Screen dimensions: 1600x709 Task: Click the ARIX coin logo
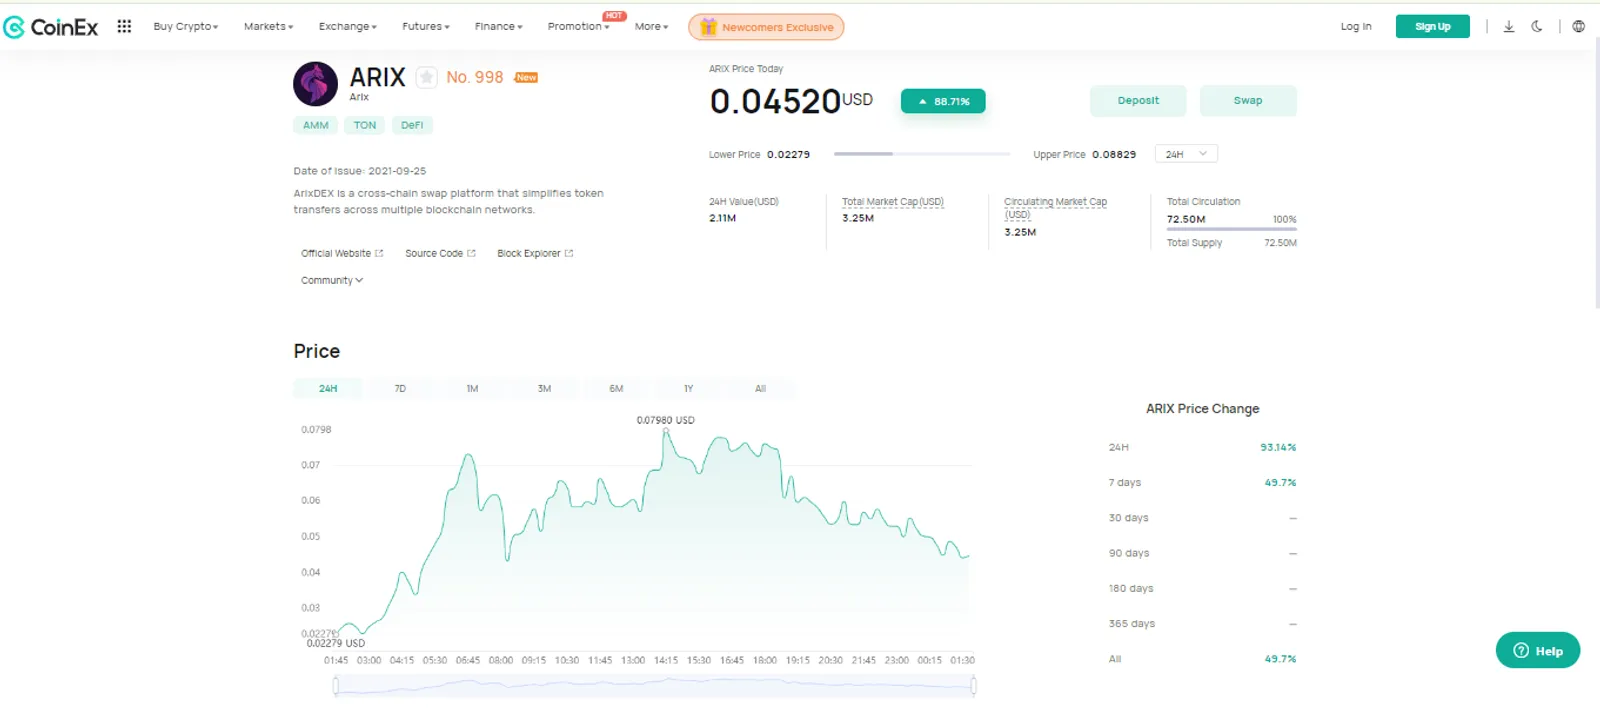(x=315, y=84)
